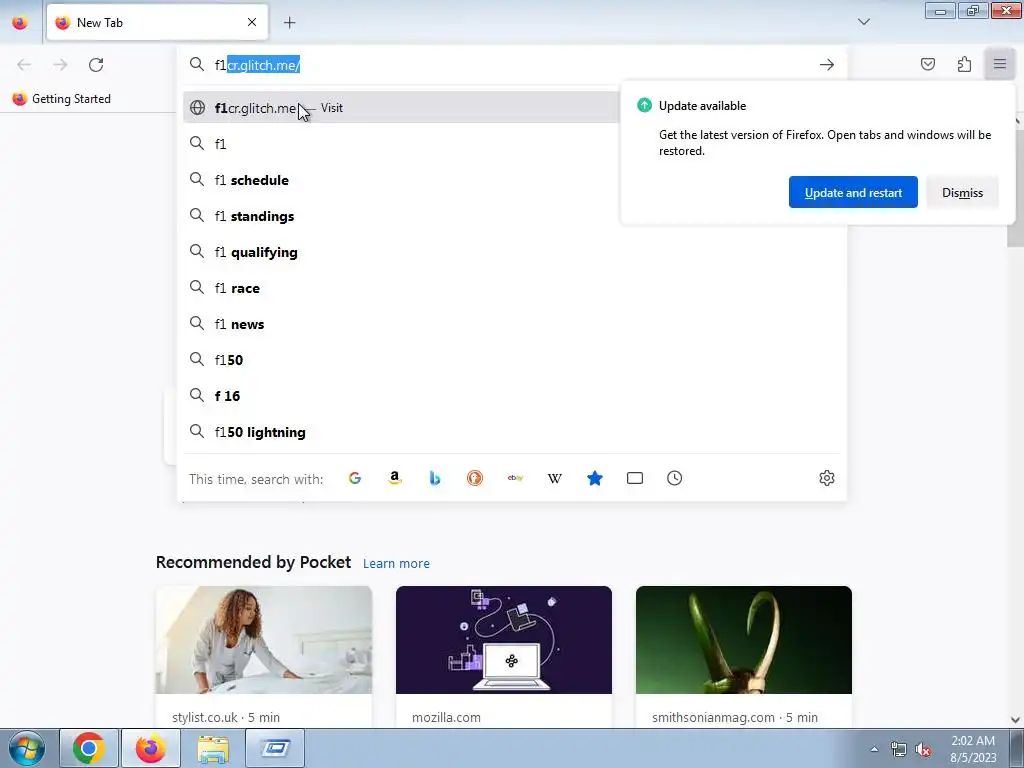Click the forward navigation arrow
The height and width of the screenshot is (768, 1024).
pos(60,65)
